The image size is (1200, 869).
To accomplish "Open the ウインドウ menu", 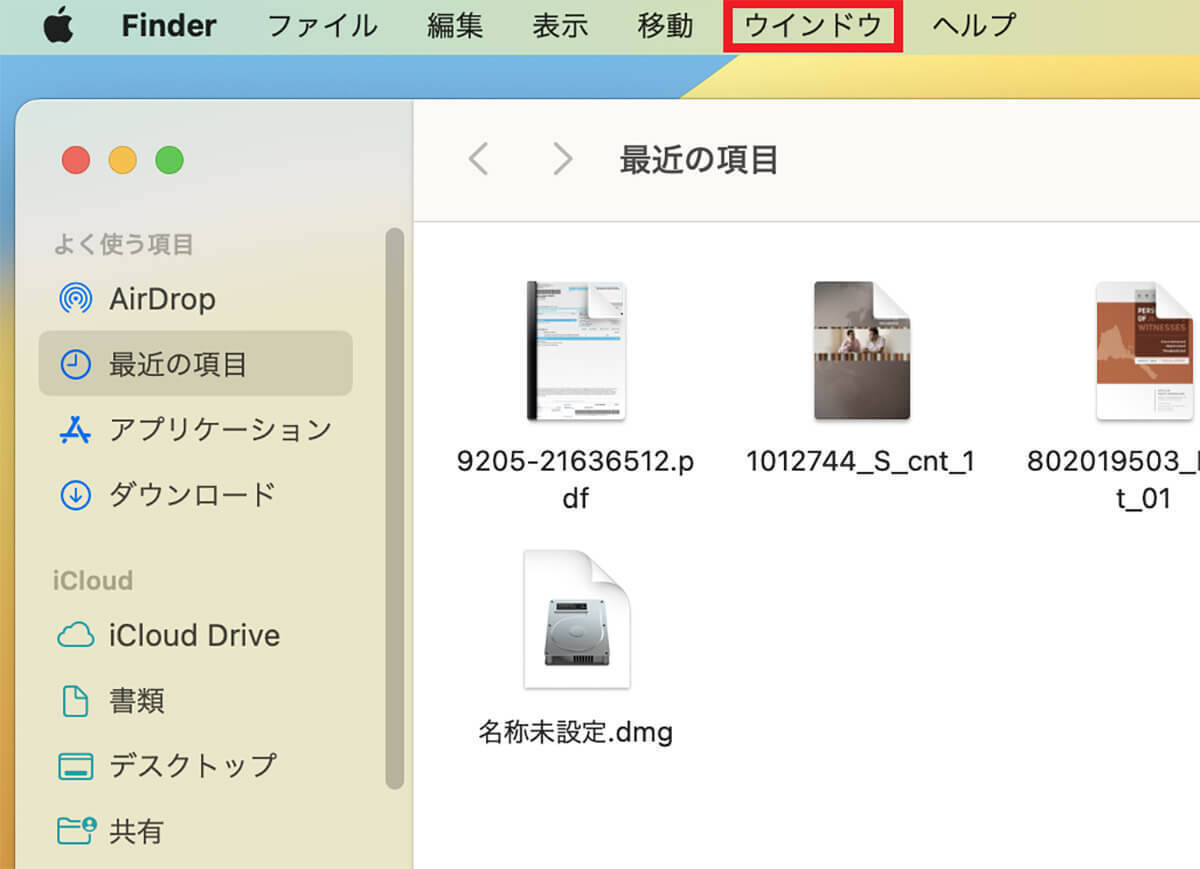I will (813, 25).
